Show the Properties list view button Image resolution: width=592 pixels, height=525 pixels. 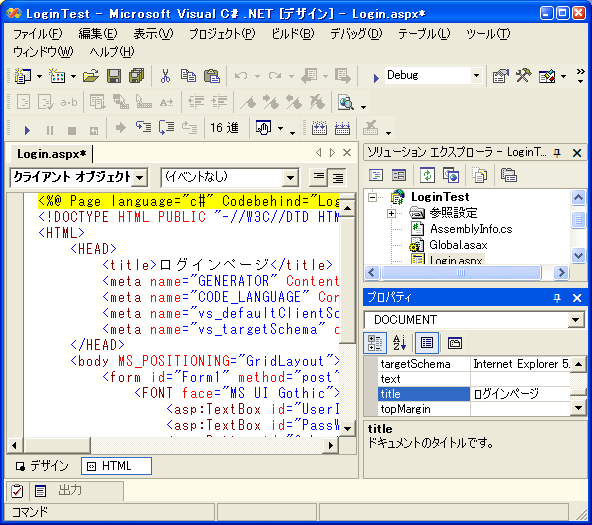coord(427,343)
